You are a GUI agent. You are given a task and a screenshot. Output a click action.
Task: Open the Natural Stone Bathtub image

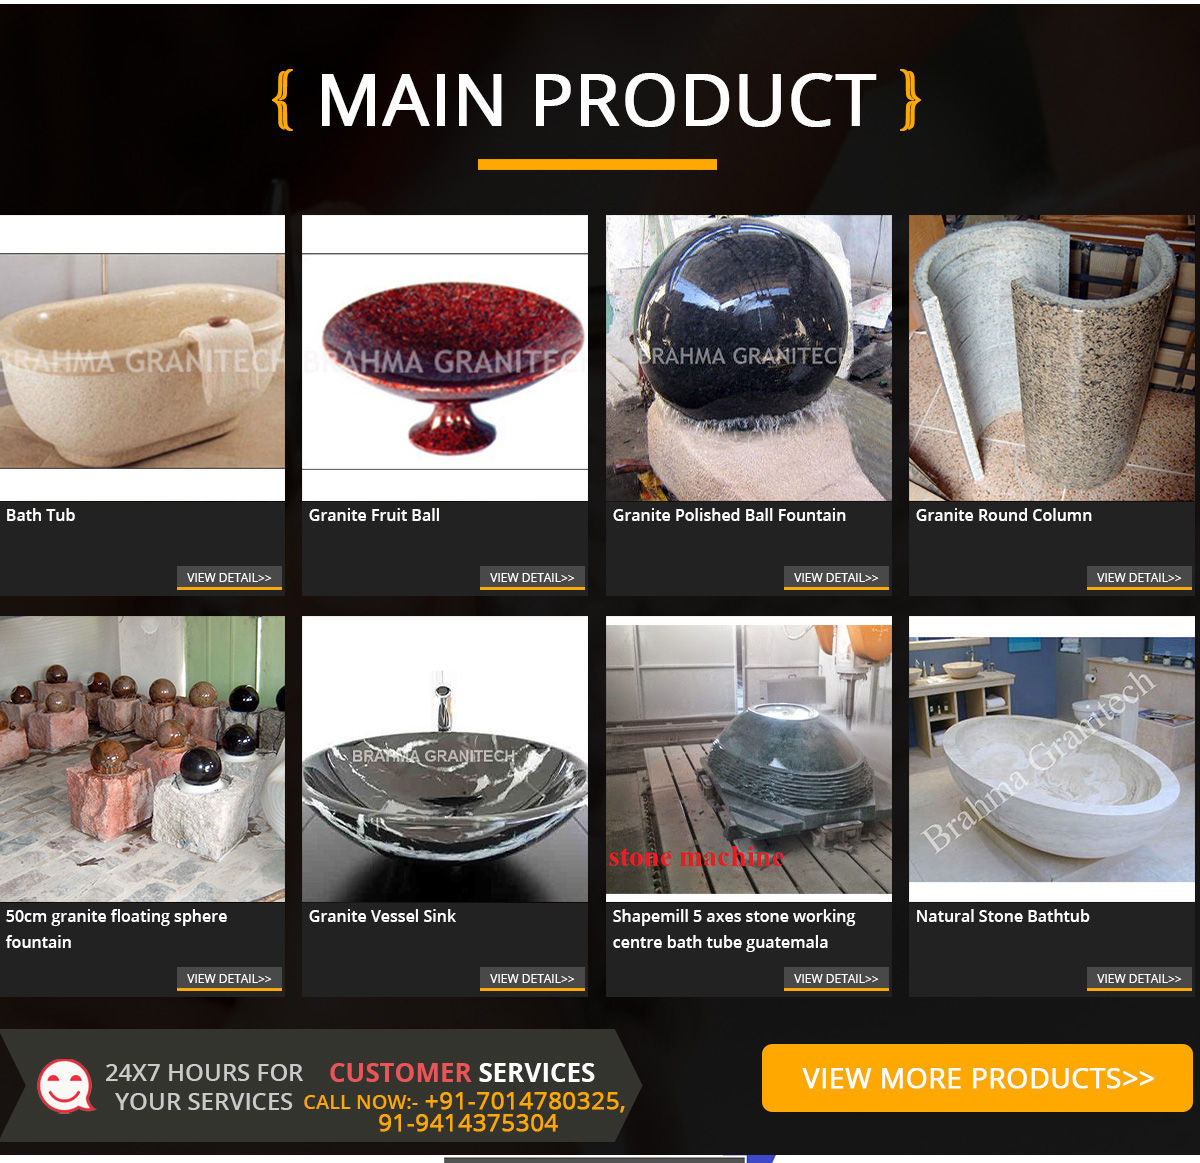1052,759
